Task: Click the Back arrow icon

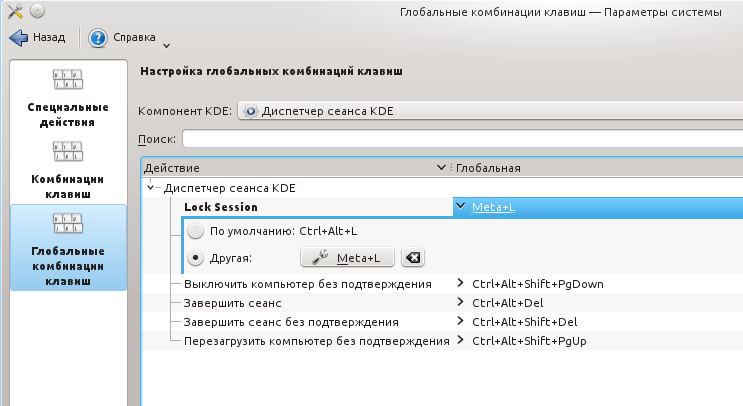Action: (x=19, y=37)
